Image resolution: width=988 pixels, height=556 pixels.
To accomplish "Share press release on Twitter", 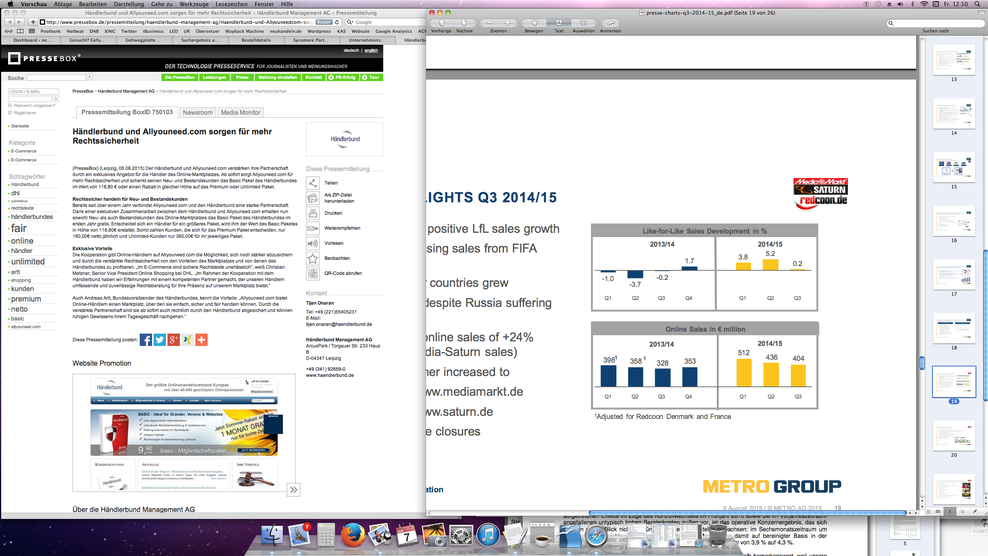I will [159, 340].
